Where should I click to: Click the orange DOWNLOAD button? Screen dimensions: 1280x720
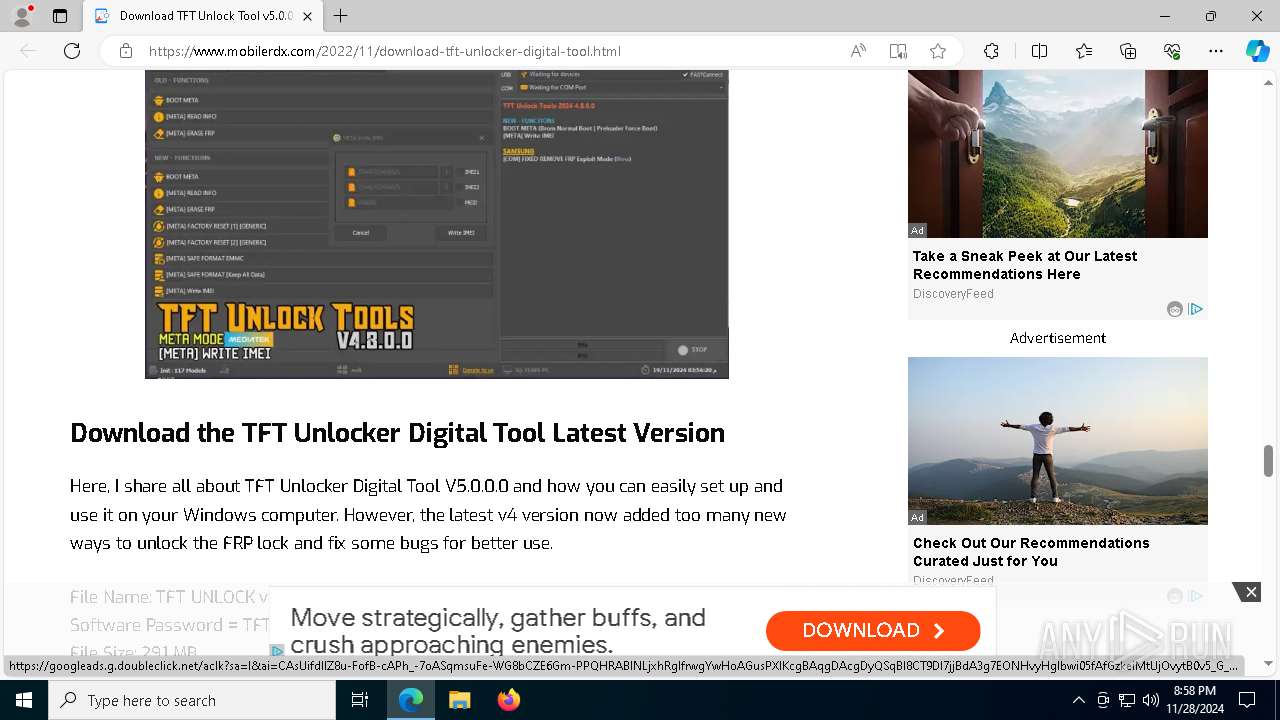click(873, 630)
